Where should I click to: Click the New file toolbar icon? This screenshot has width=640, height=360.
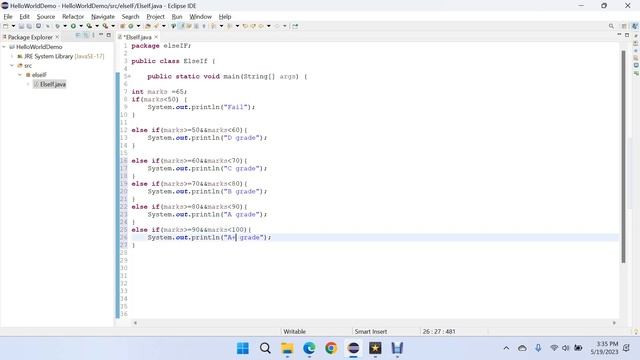[6, 26]
